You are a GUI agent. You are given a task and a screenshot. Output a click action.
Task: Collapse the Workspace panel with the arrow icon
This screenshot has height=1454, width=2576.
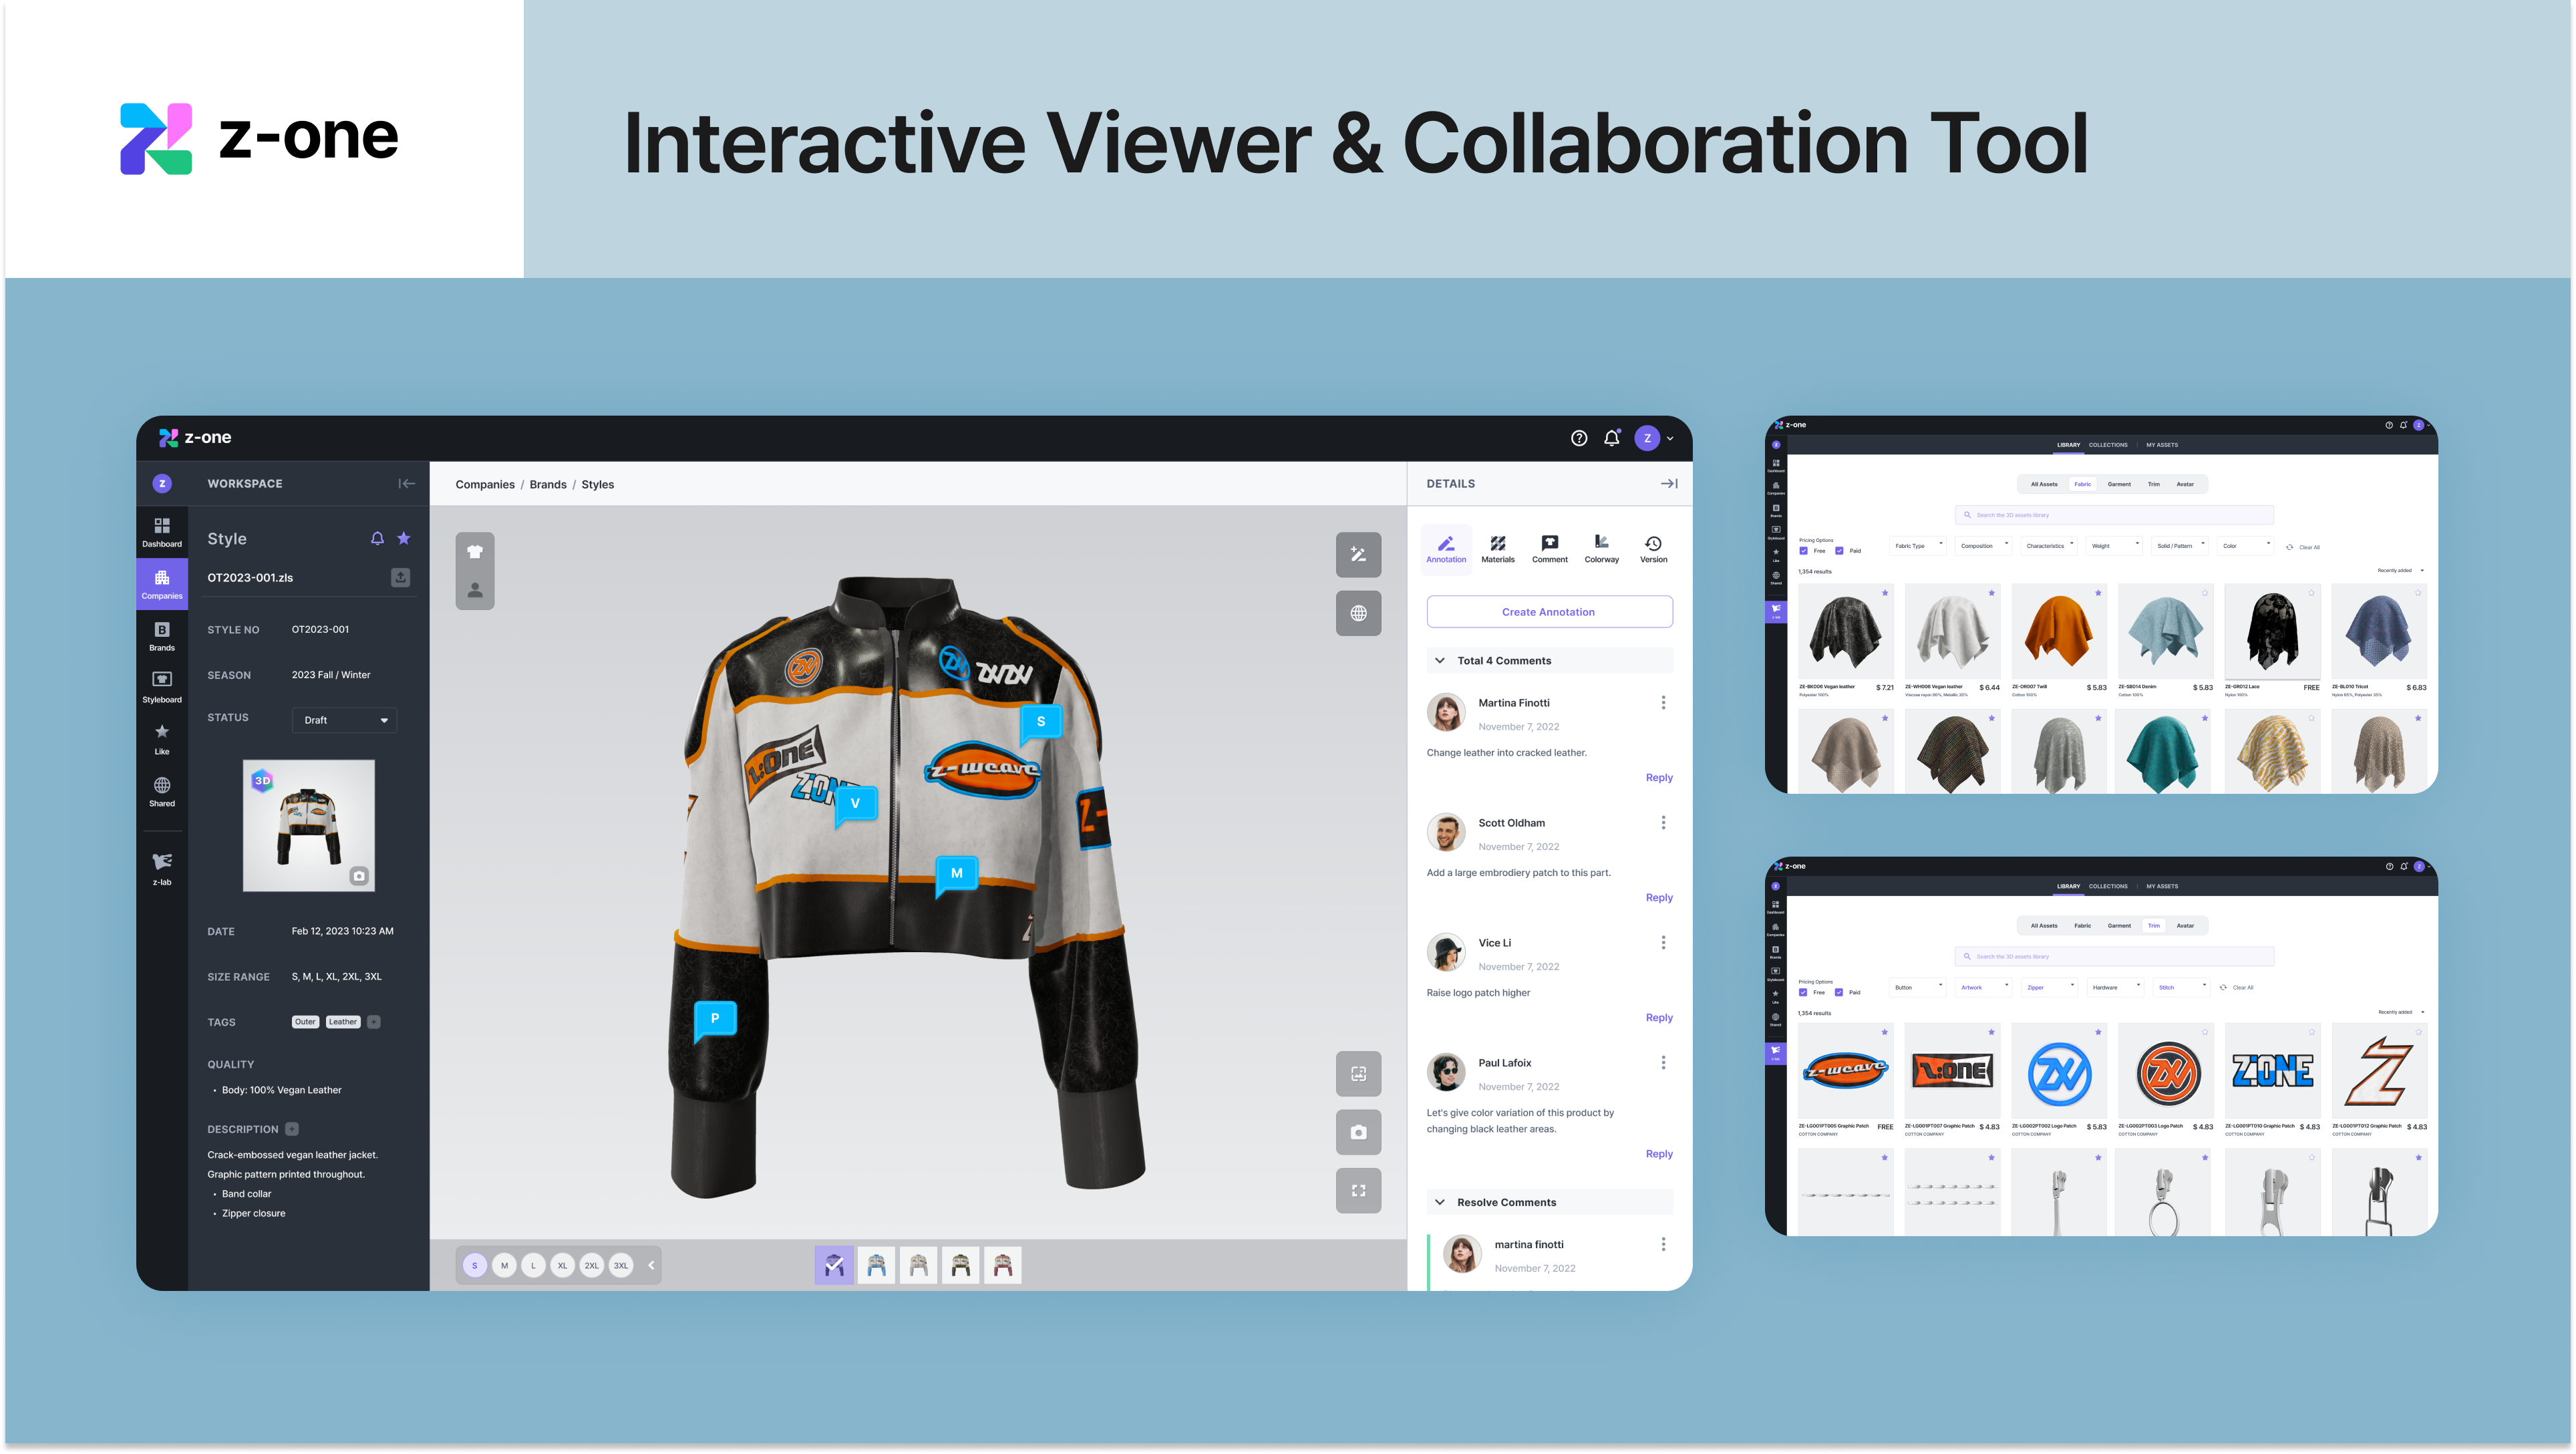point(406,483)
